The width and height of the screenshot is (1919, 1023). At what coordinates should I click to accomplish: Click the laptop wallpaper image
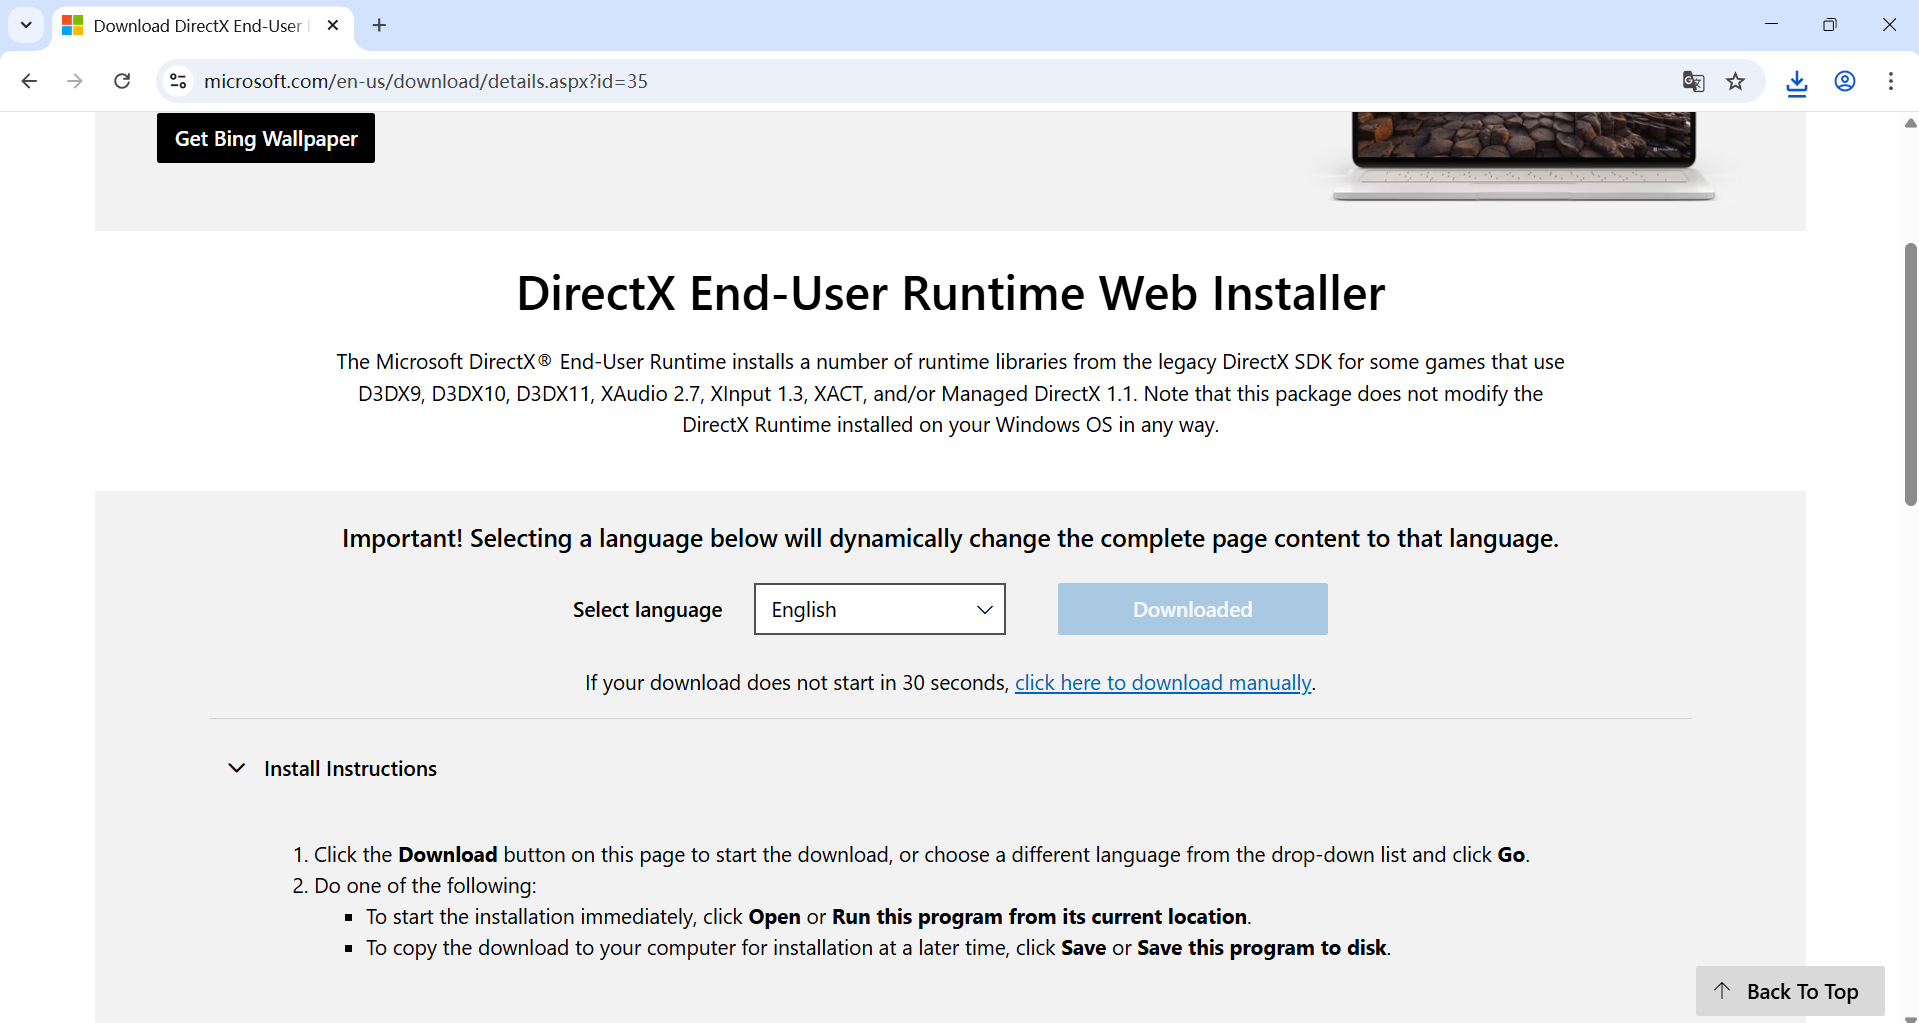click(x=1524, y=156)
